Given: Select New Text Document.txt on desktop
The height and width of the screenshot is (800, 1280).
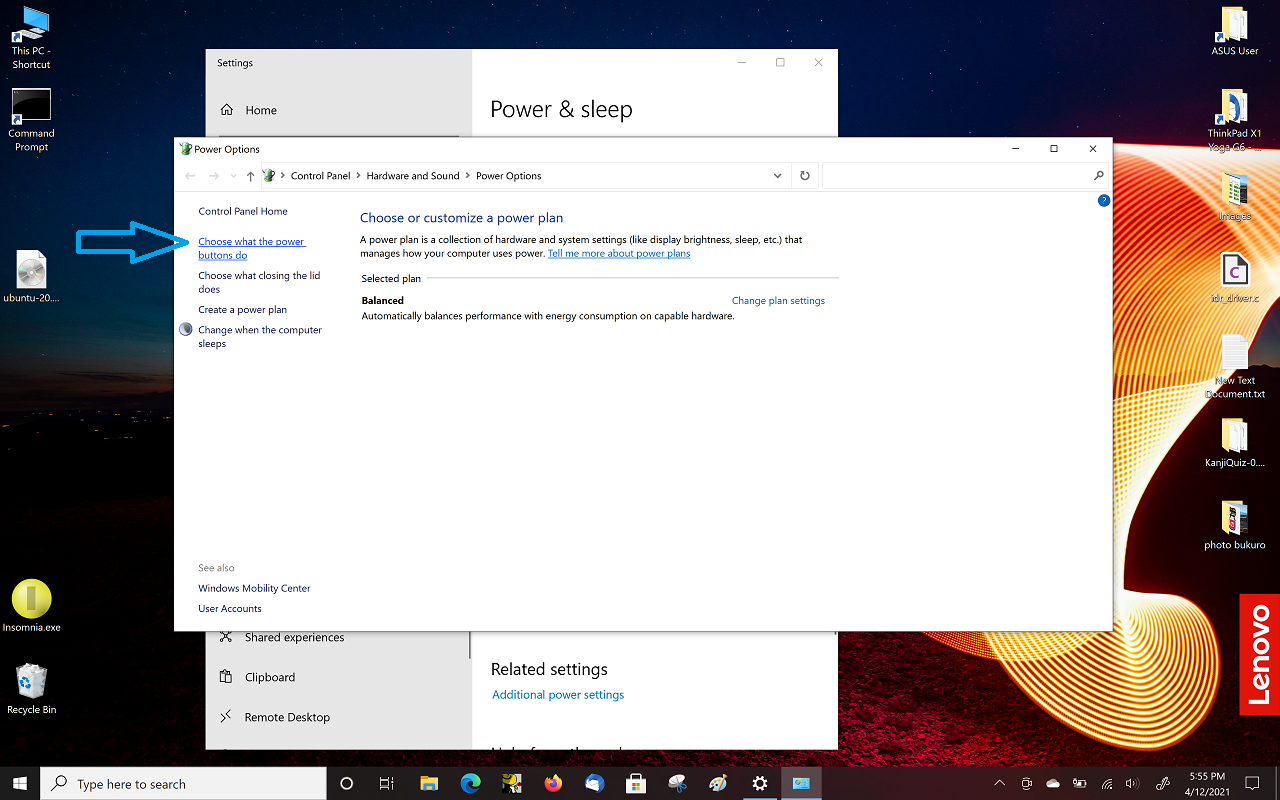Looking at the screenshot, I should tap(1235, 367).
